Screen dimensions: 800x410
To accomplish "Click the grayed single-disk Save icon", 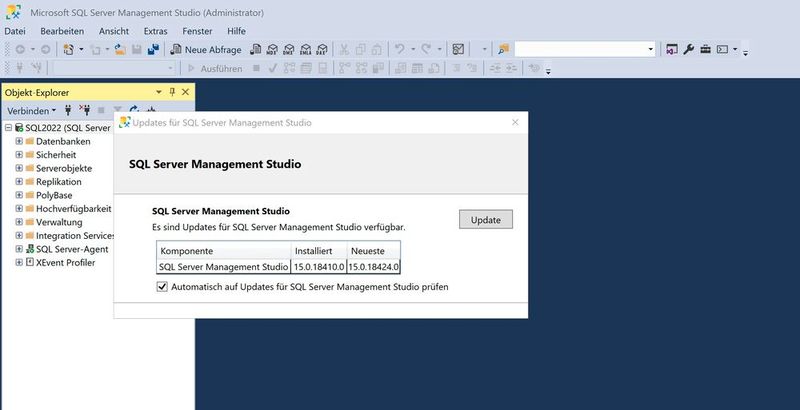I will pos(137,49).
